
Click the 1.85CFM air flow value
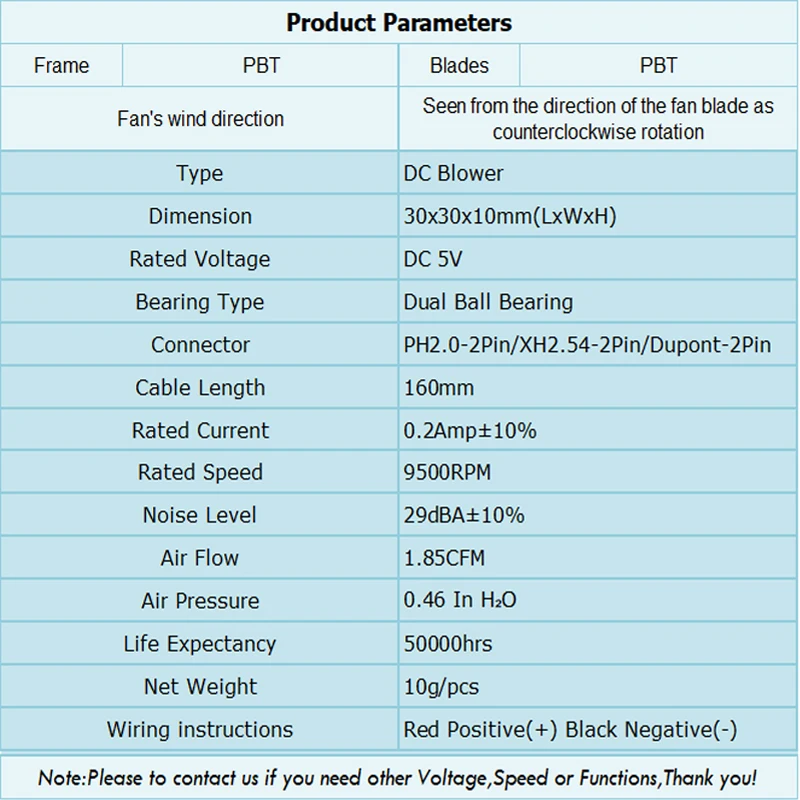pyautogui.click(x=444, y=558)
